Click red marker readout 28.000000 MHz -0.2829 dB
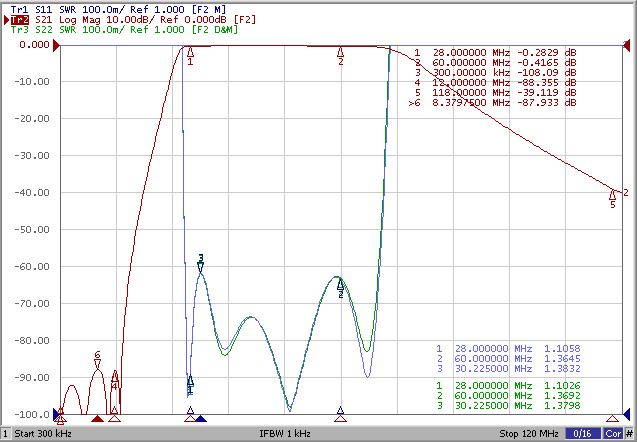Viewport: 637px width, 442px height. 495,52
